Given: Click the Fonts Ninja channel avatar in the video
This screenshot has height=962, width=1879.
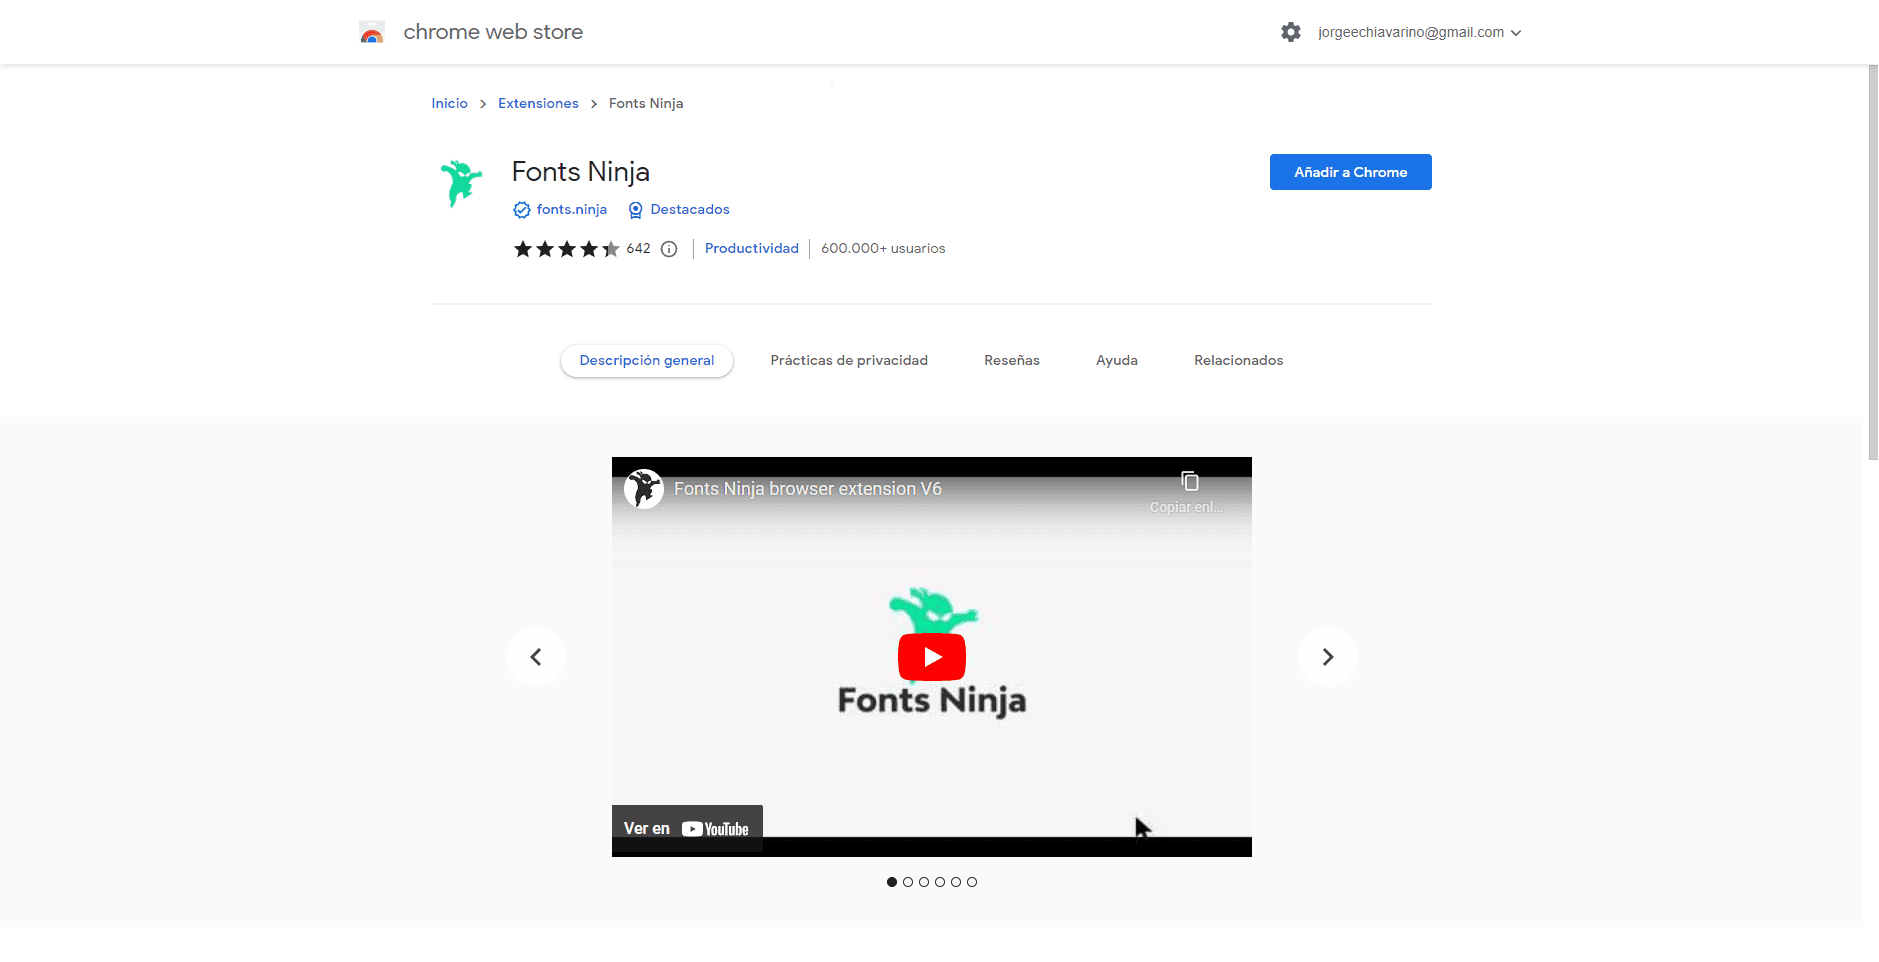Looking at the screenshot, I should tap(644, 489).
